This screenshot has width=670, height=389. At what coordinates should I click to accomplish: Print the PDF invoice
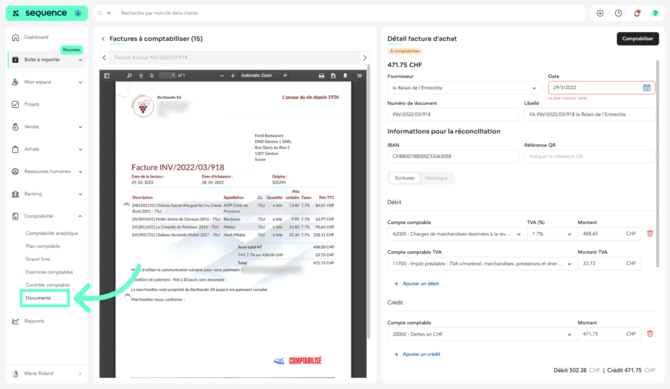(321, 76)
